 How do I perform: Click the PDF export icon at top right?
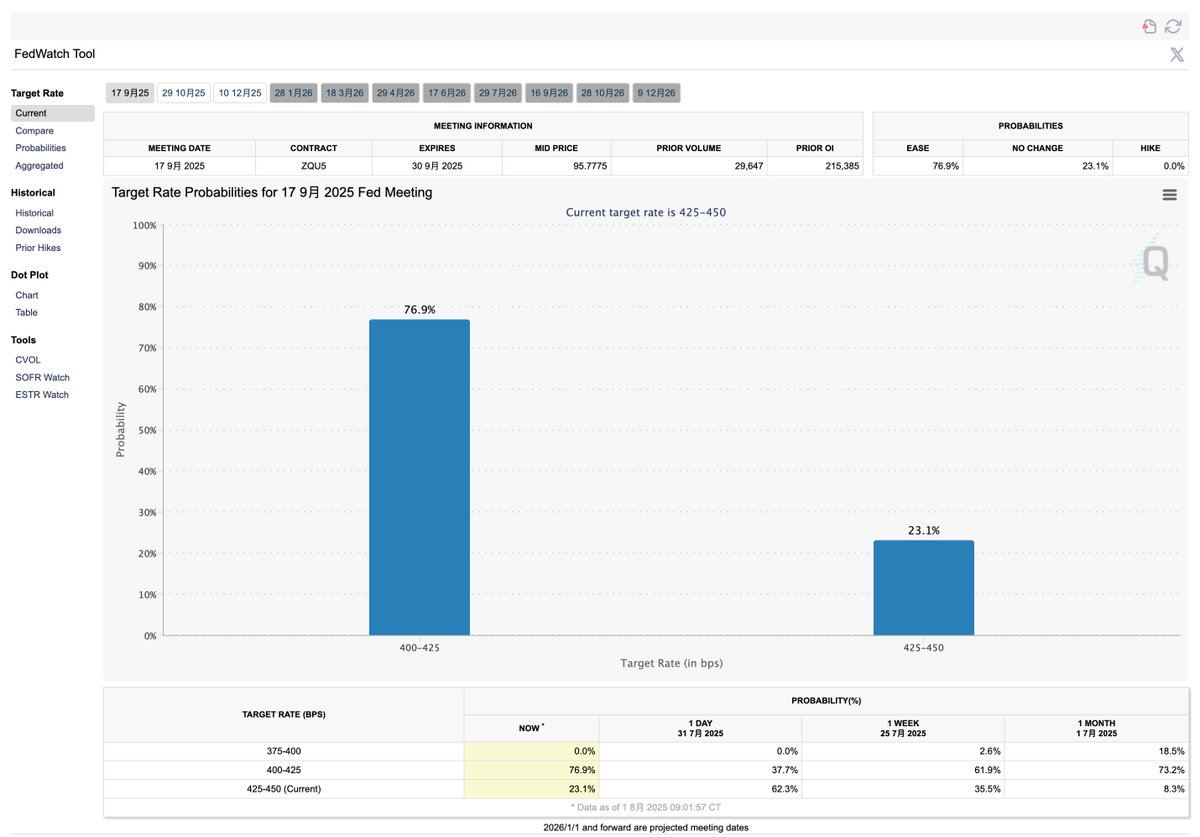1150,27
